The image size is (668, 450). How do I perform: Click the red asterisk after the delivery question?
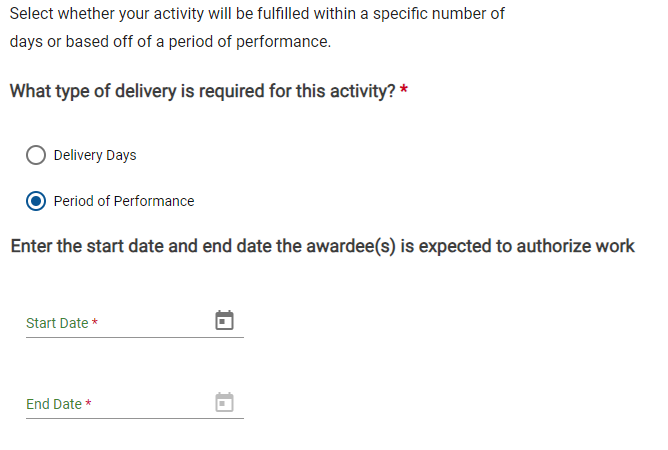coord(404,91)
